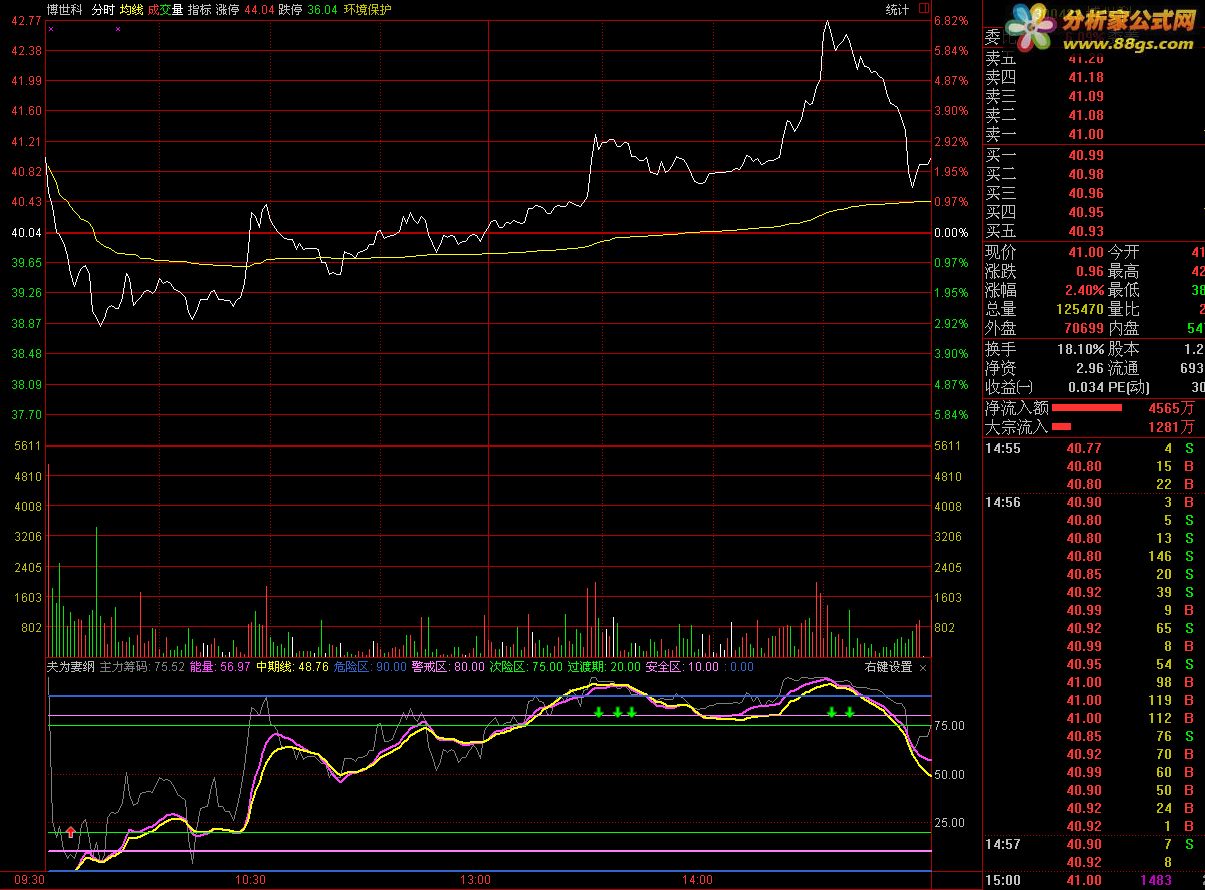Toggle the 均线 average line label
Screen dimensions: 1205x890
[131, 9]
